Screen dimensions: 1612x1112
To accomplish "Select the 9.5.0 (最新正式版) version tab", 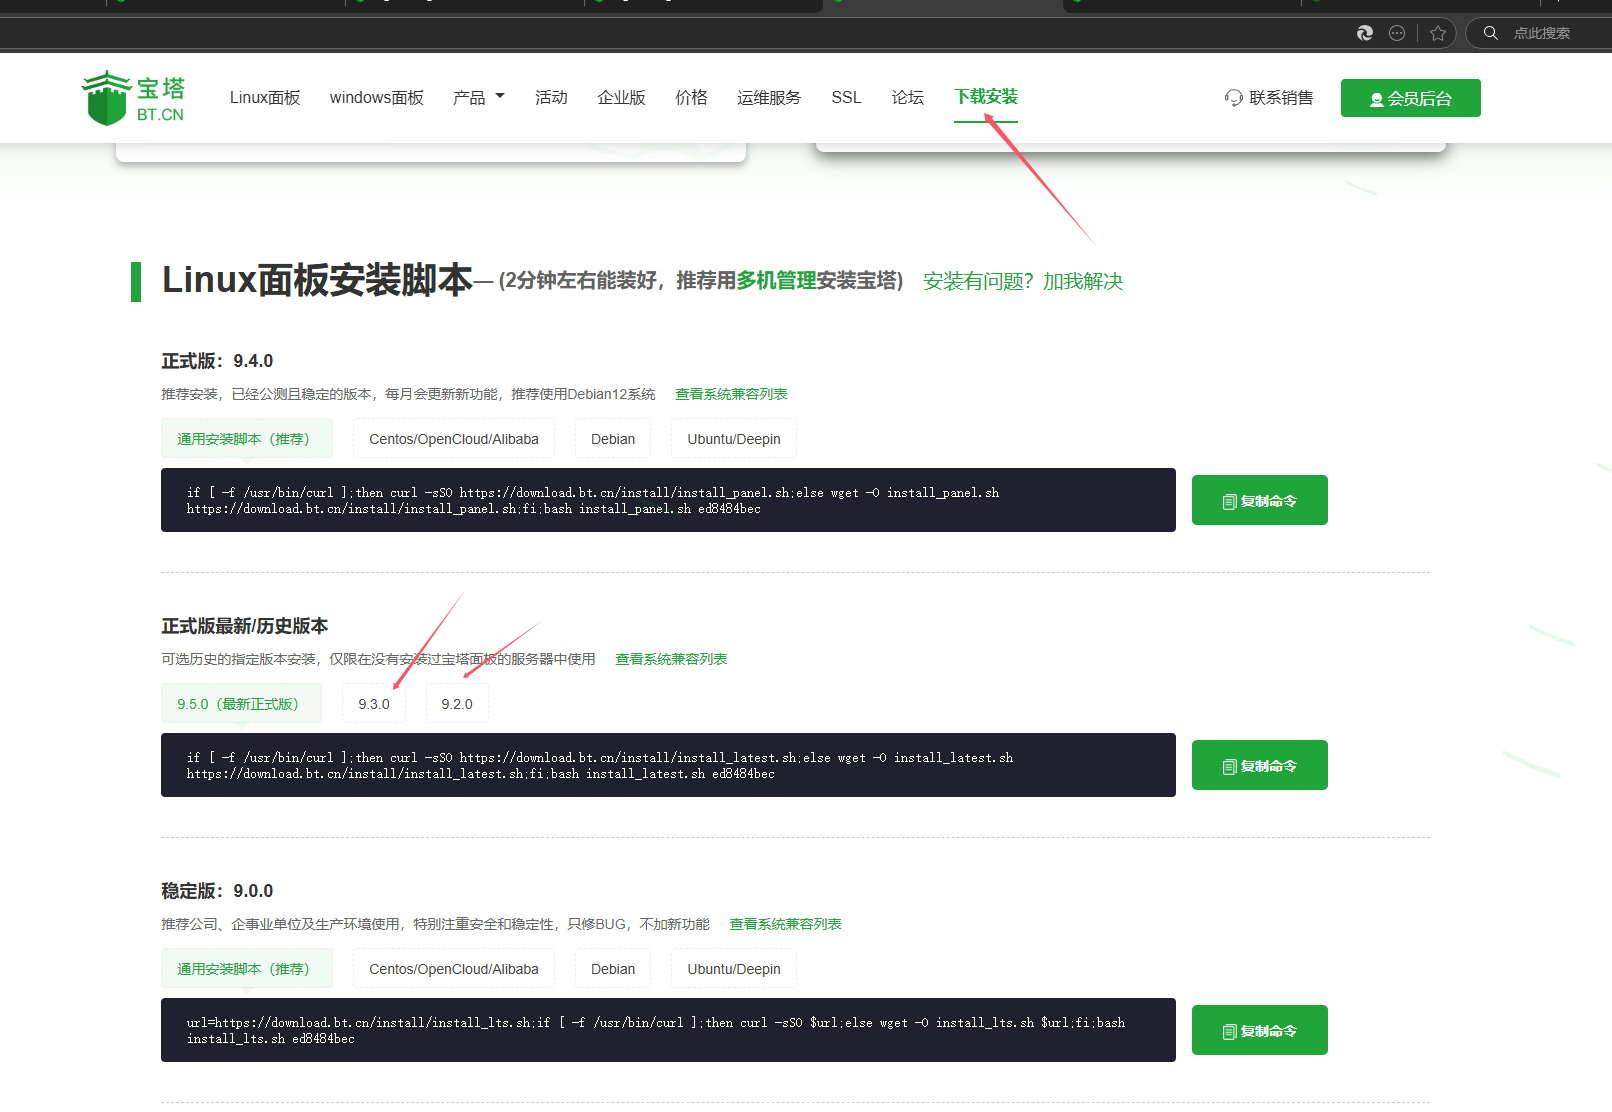I will pos(241,703).
